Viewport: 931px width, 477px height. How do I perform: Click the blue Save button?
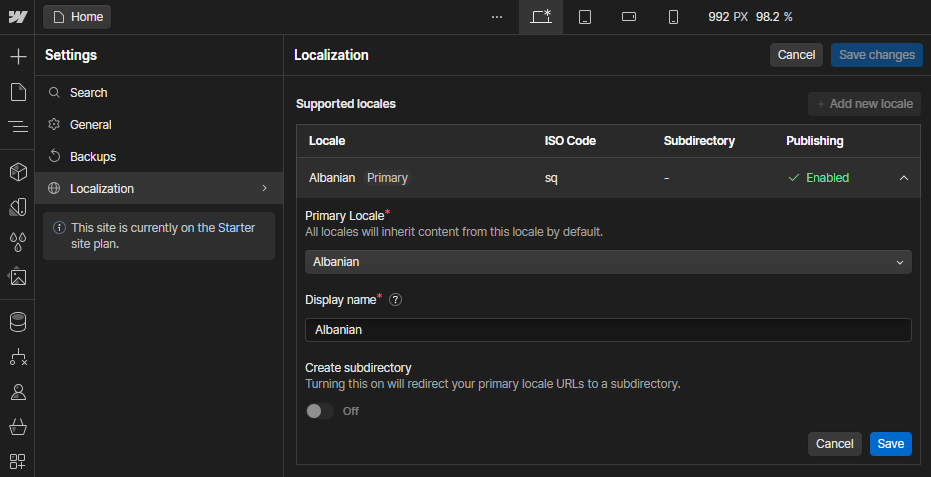coord(890,444)
